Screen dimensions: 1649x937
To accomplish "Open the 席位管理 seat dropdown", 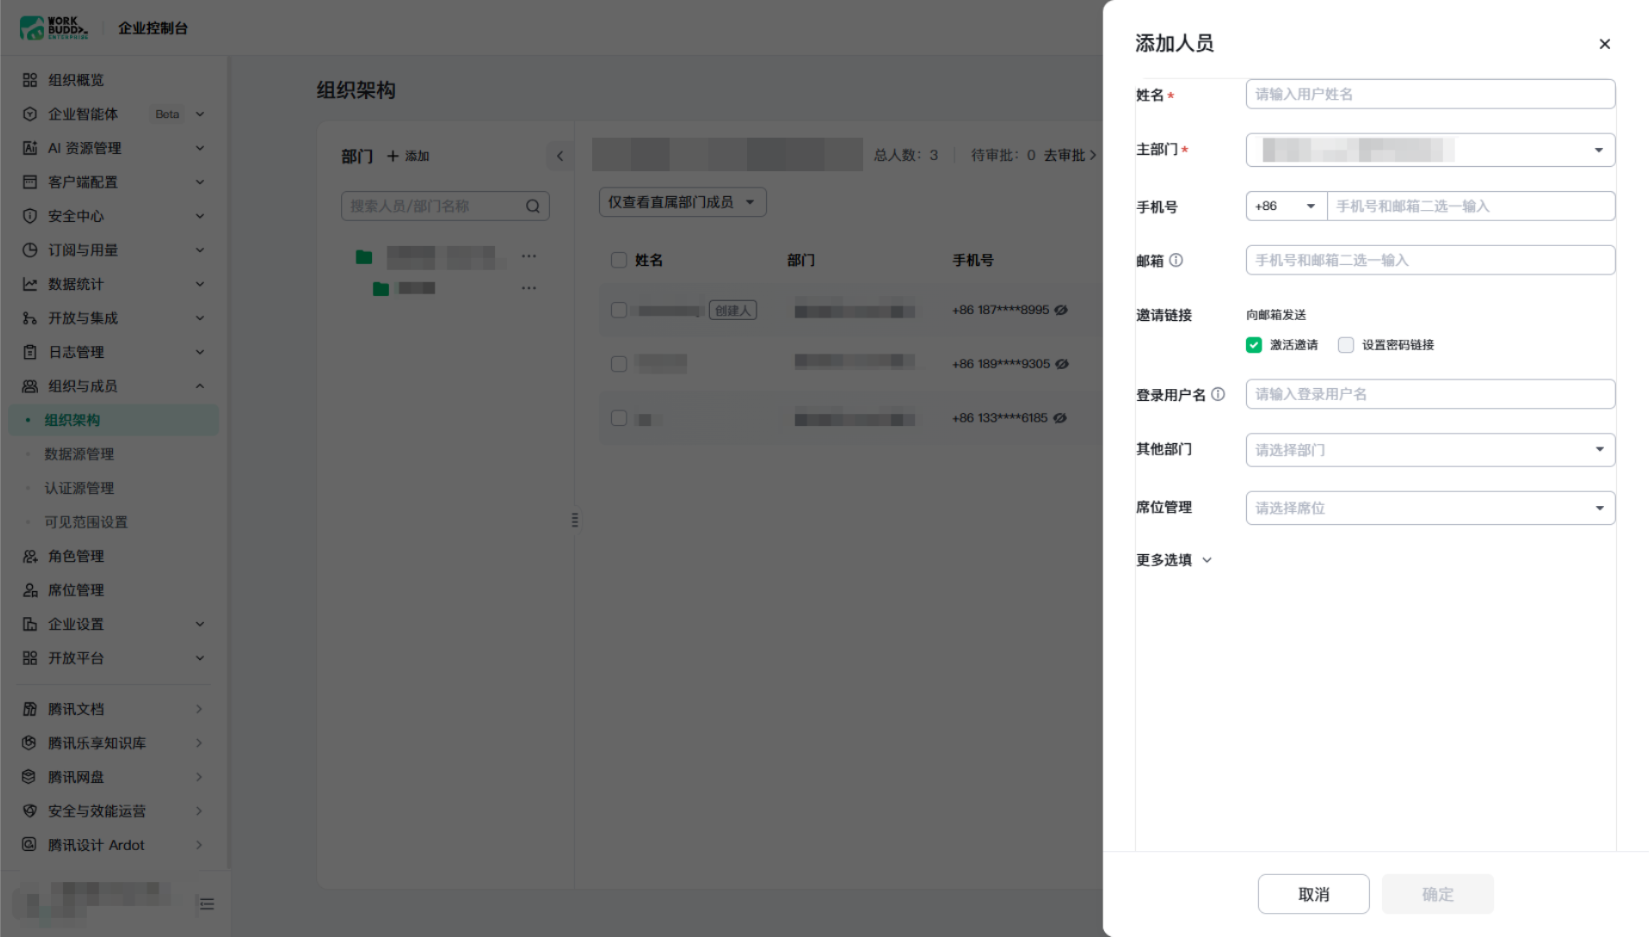I will [1430, 508].
